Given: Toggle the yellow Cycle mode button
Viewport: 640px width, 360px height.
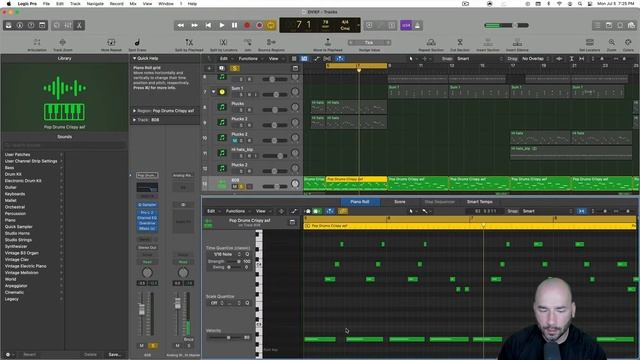Looking at the screenshot, I should click(x=271, y=25).
